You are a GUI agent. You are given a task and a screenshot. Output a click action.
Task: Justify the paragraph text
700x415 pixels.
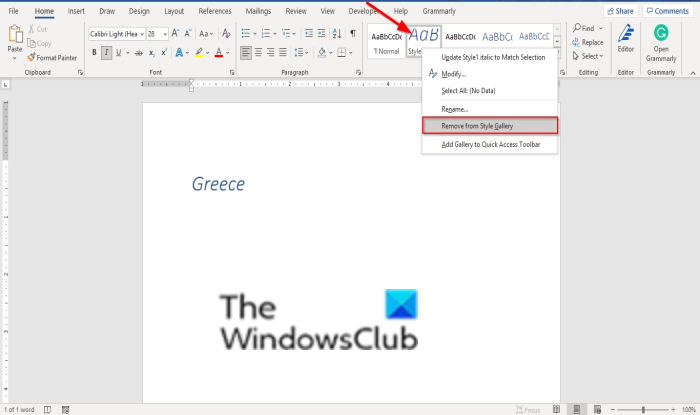pyautogui.click(x=283, y=53)
